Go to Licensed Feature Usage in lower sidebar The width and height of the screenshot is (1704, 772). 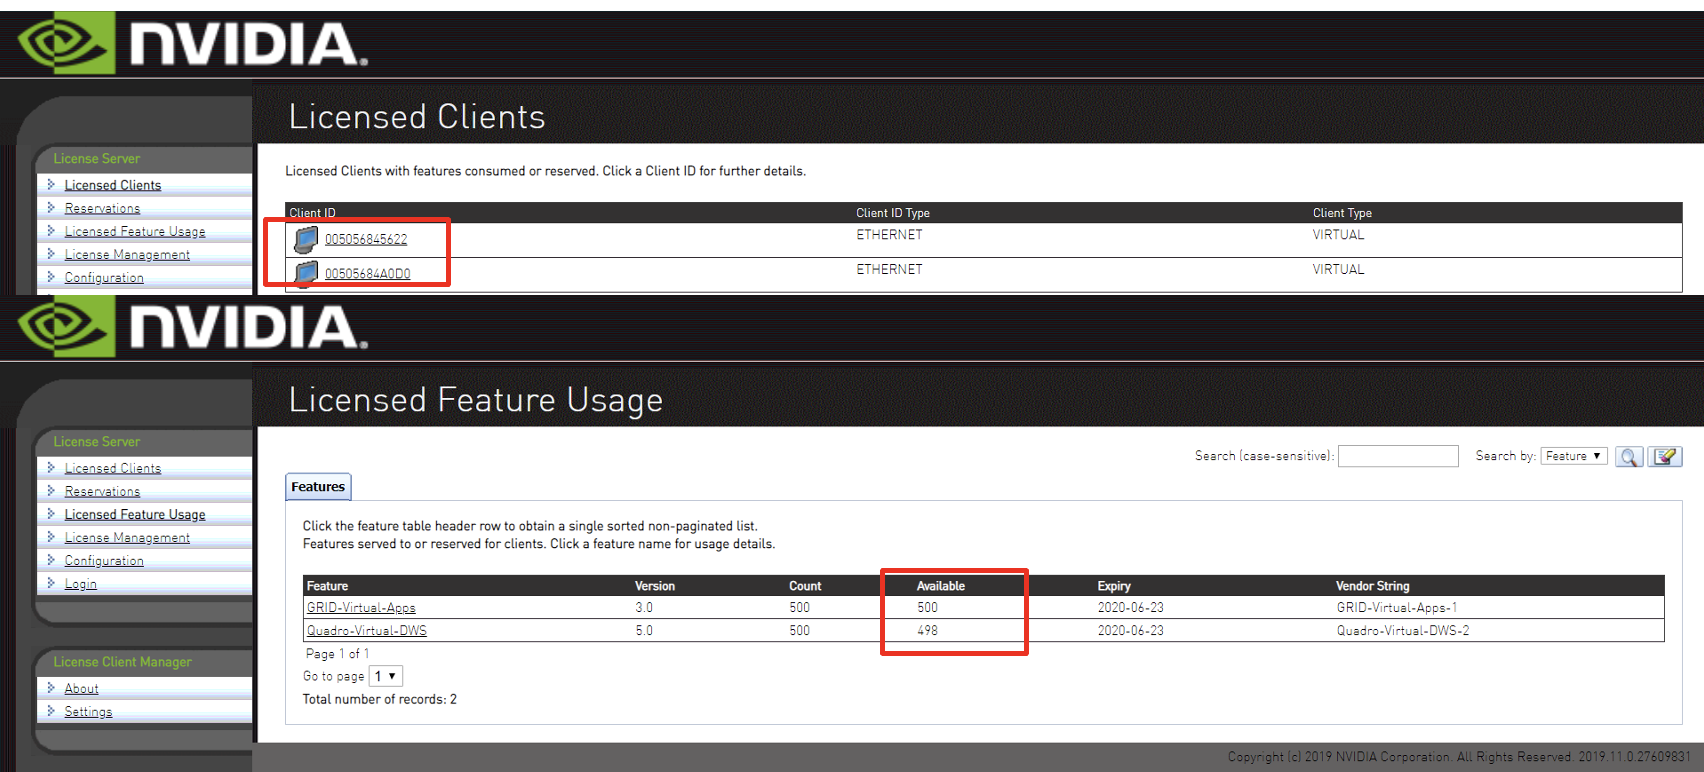click(135, 514)
